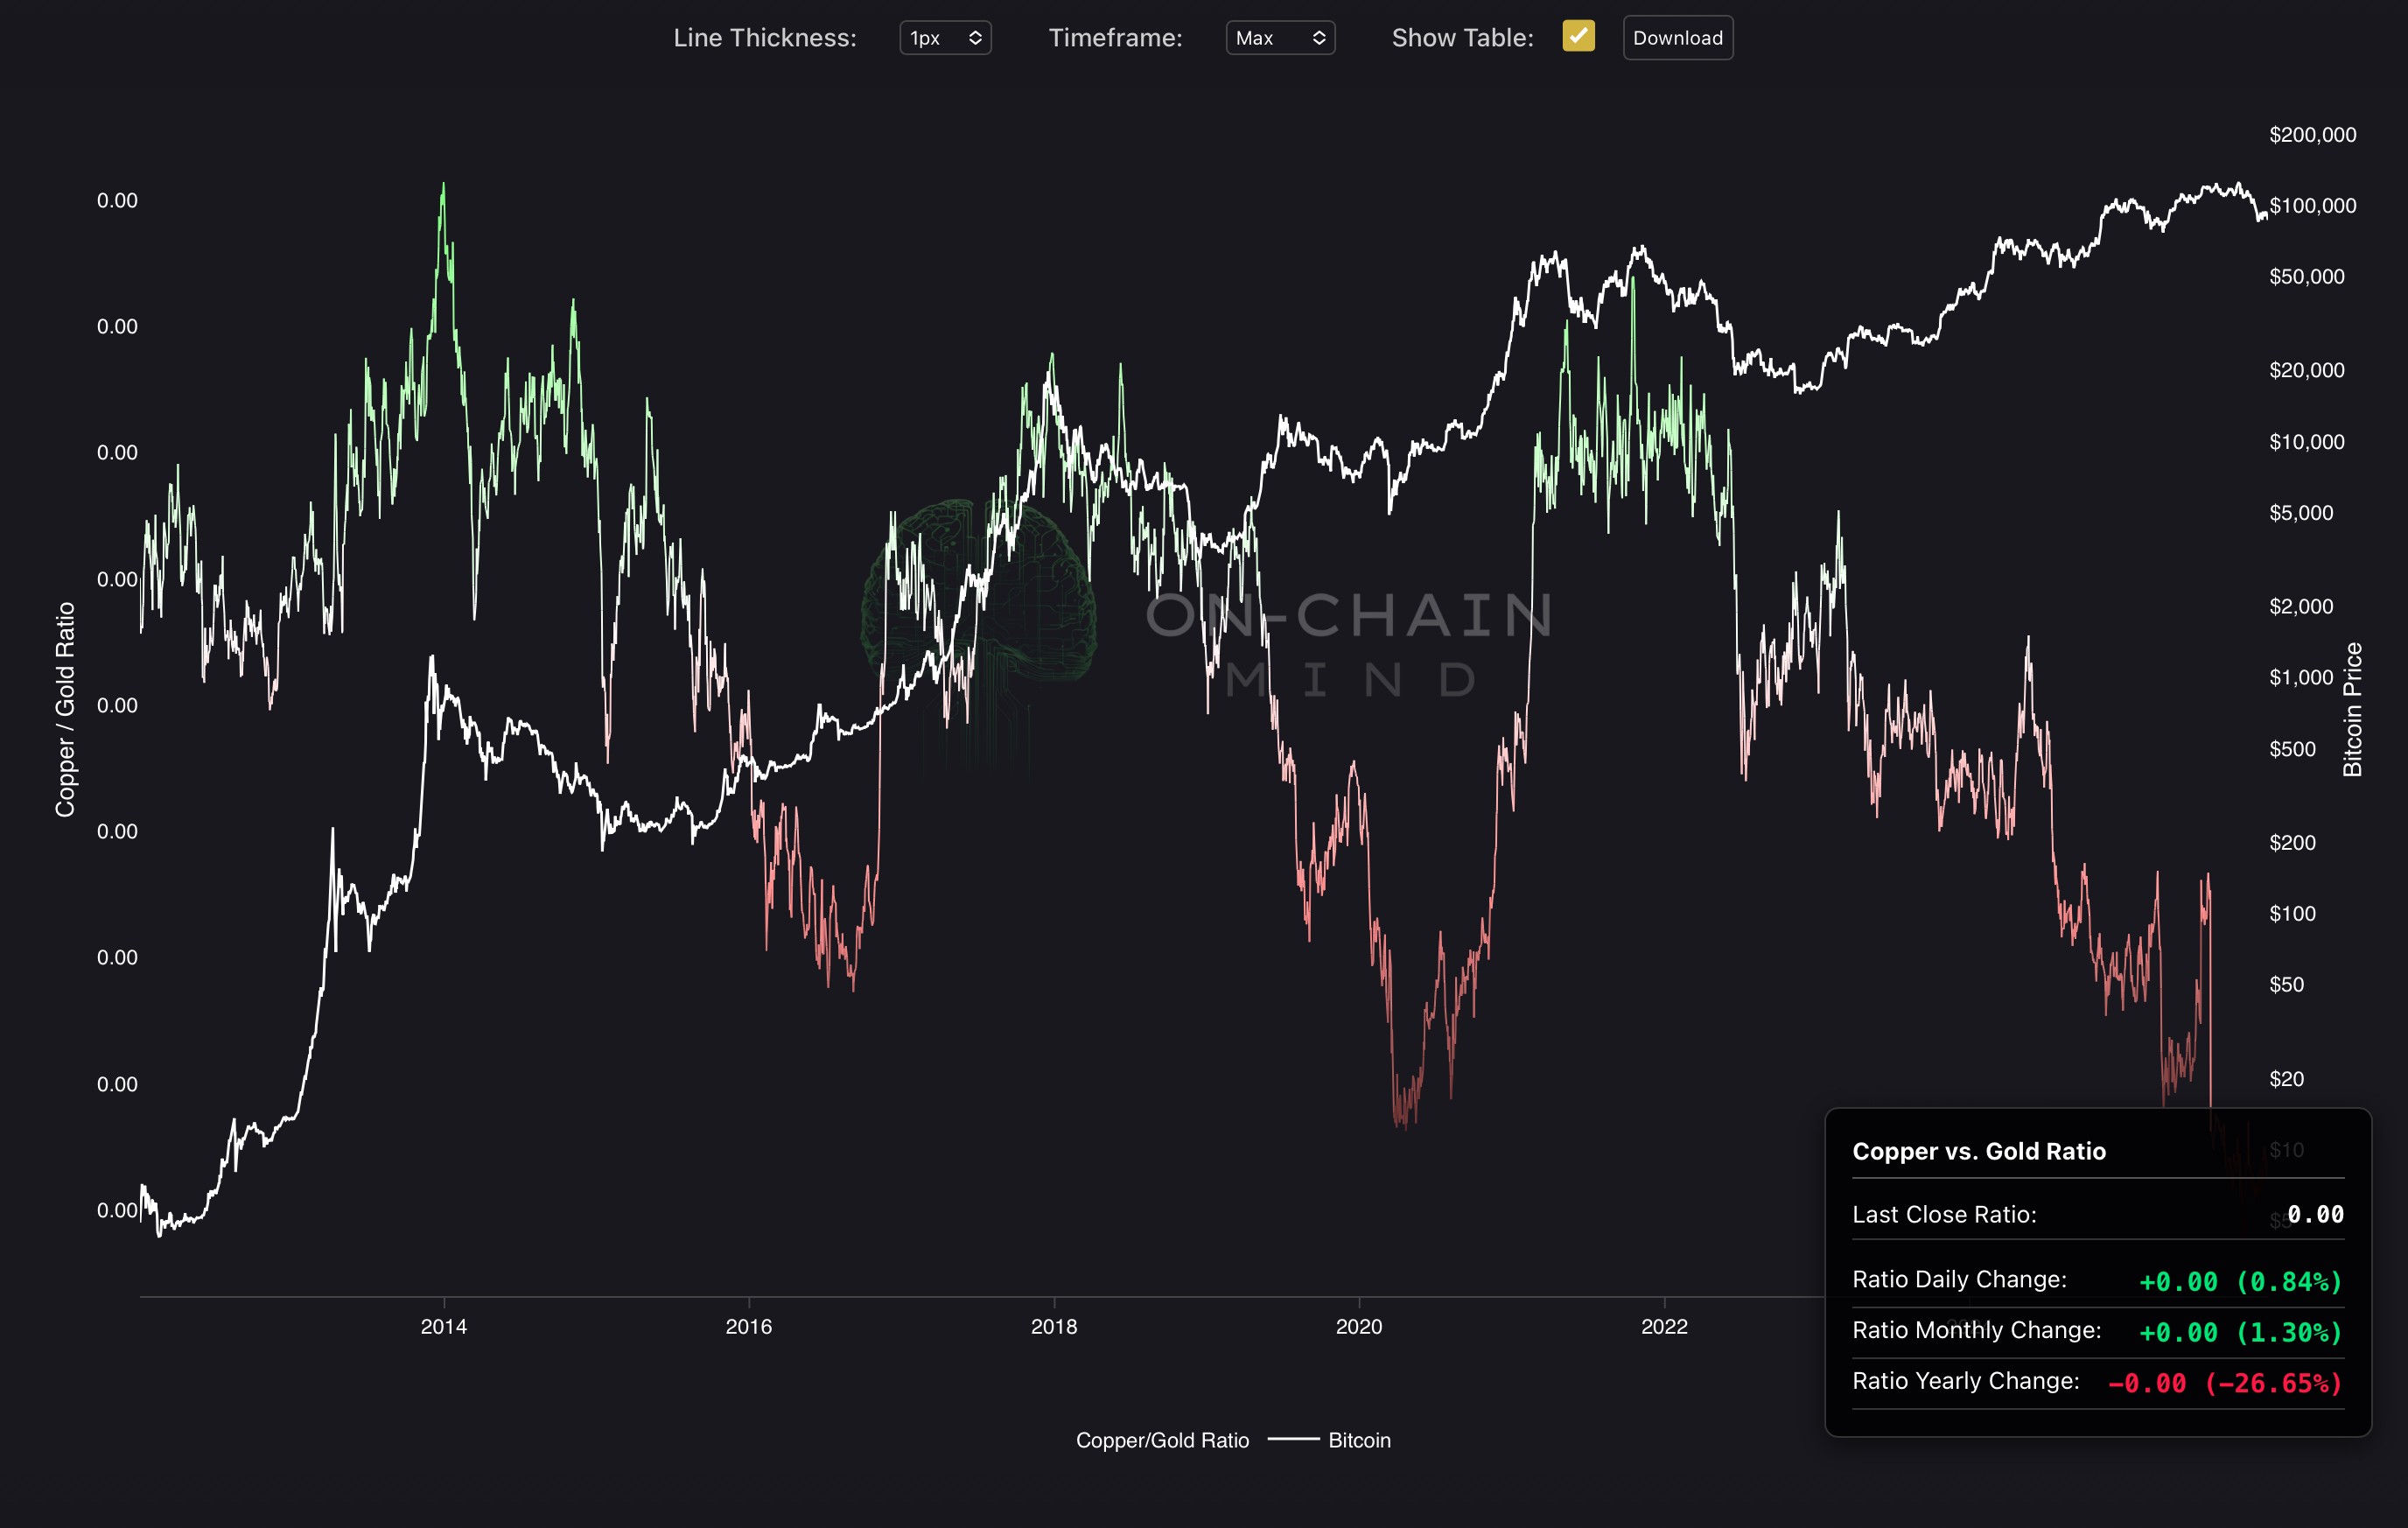
Task: Click the $20,000 Bitcoin axis label
Action: [x=2306, y=370]
